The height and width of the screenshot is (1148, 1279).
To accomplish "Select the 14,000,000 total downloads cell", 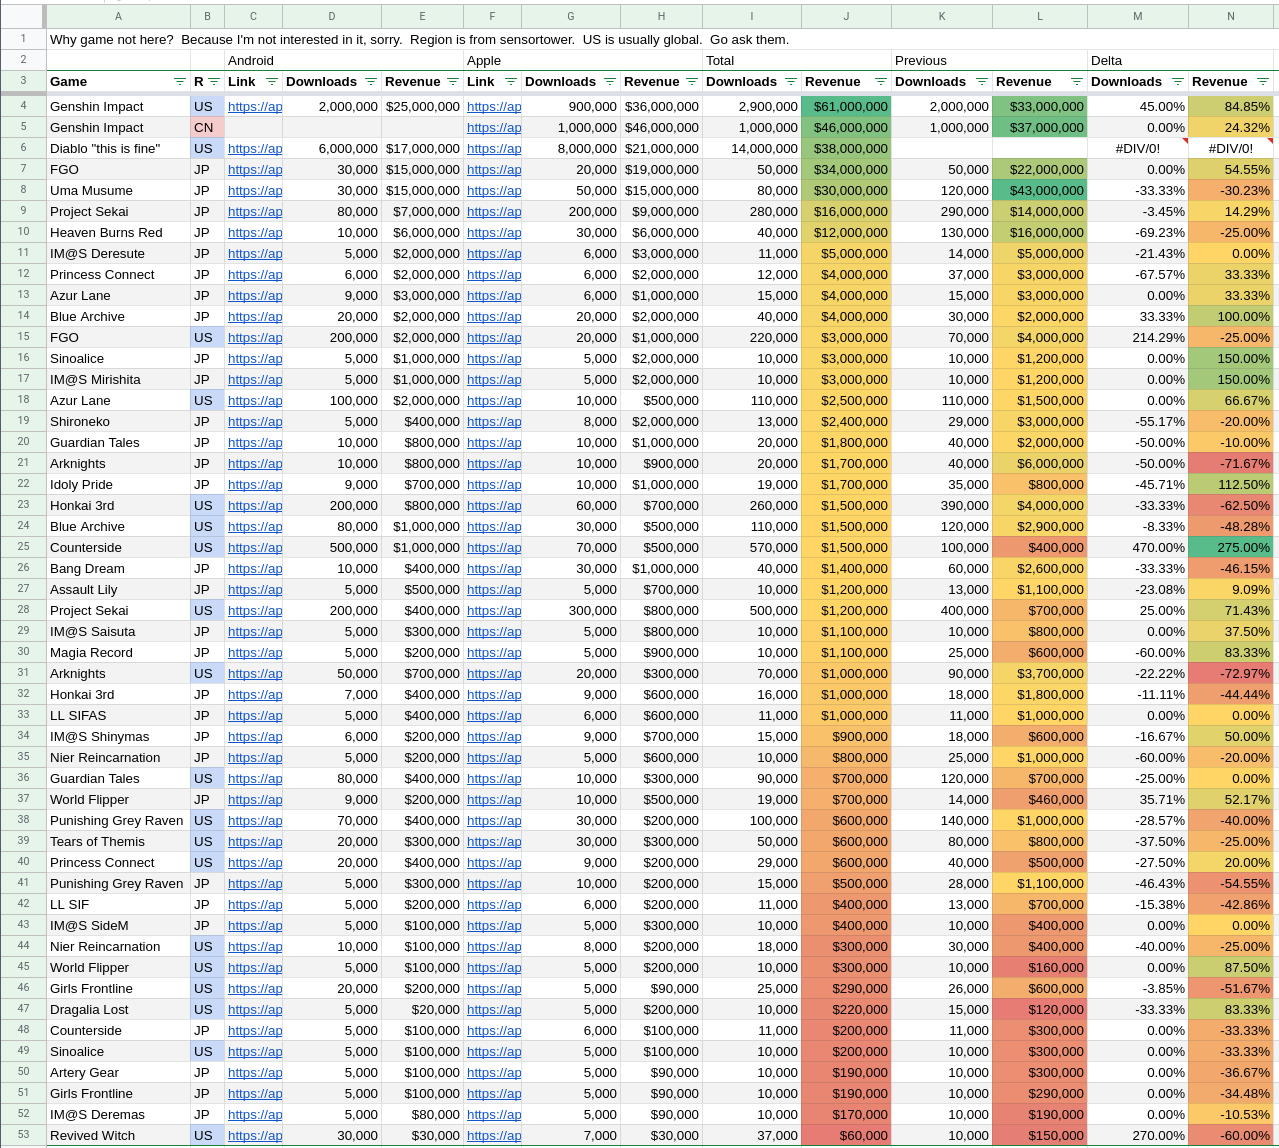I will pyautogui.click(x=752, y=149).
